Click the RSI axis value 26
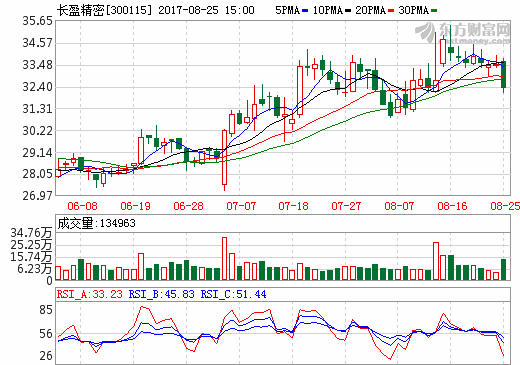 46,356
